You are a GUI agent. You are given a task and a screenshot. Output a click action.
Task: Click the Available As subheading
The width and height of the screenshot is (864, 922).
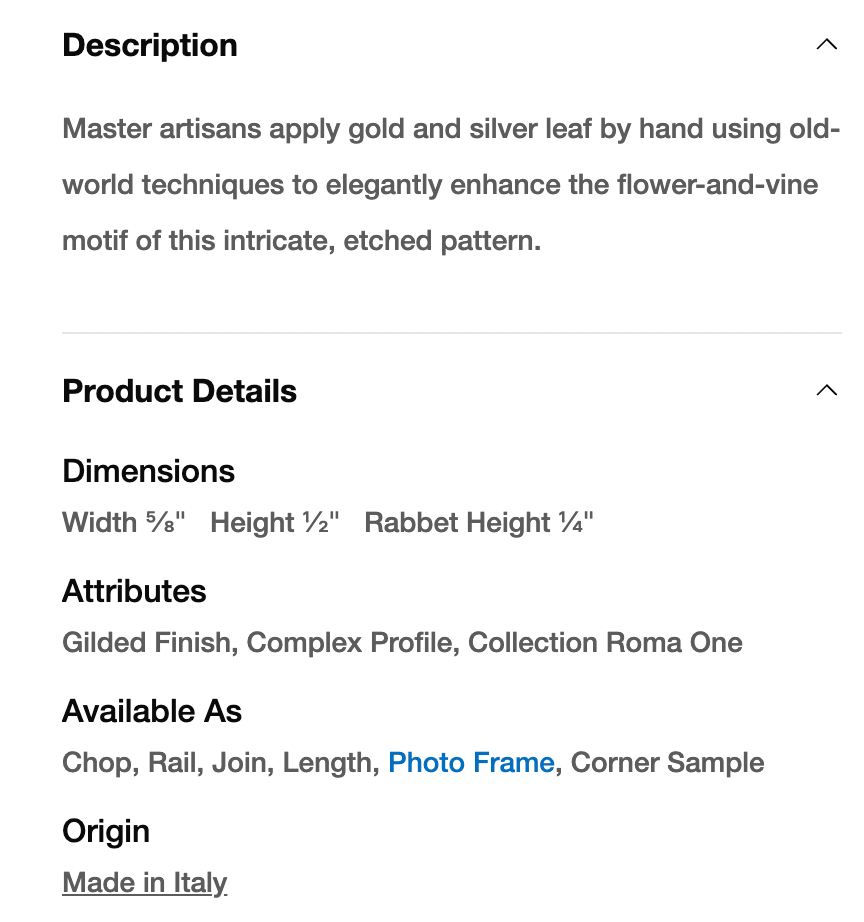pos(152,711)
